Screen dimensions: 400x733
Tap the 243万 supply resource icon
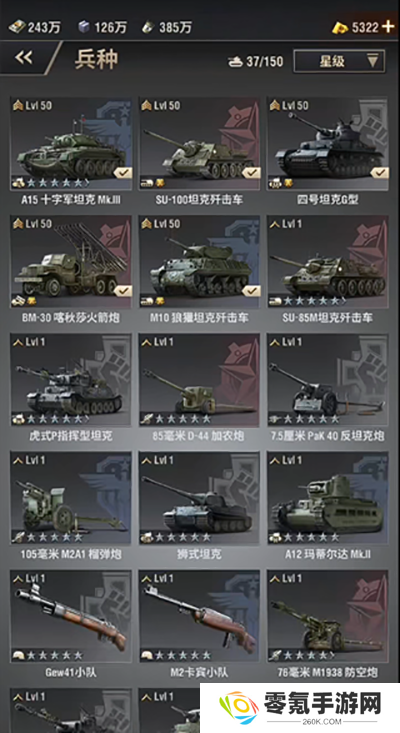point(16,27)
